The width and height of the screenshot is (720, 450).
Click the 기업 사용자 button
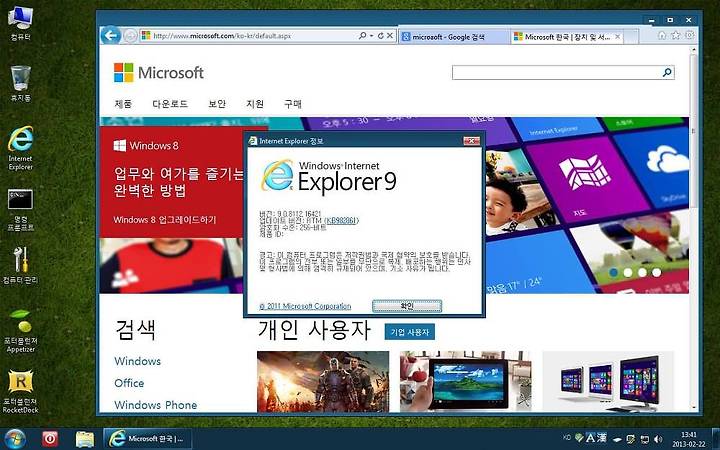pyautogui.click(x=410, y=332)
